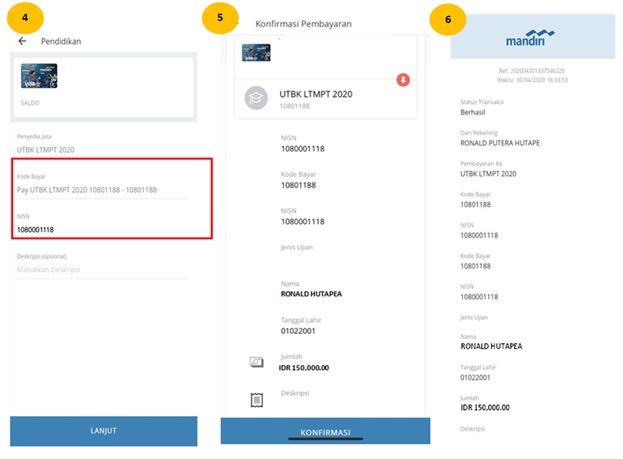Tap the card image in Konfirmasi Pembayaran
This screenshot has width=623, height=459.
pos(256,52)
